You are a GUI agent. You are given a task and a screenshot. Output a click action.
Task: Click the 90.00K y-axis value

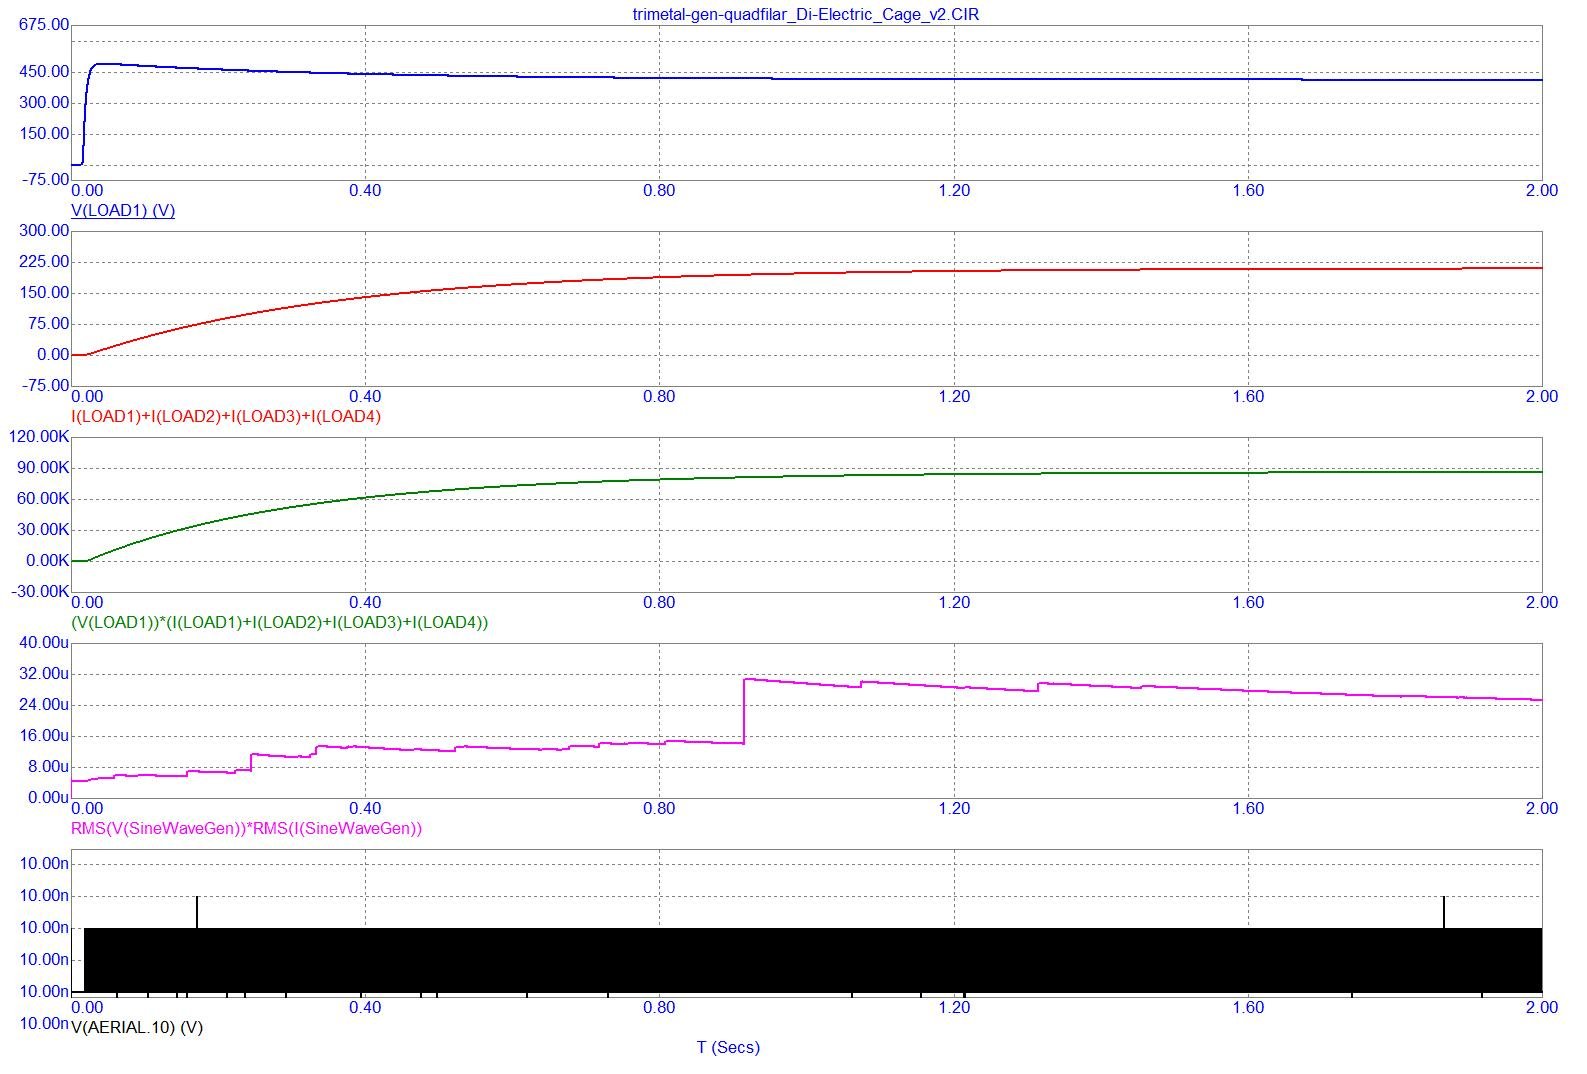click(42, 468)
